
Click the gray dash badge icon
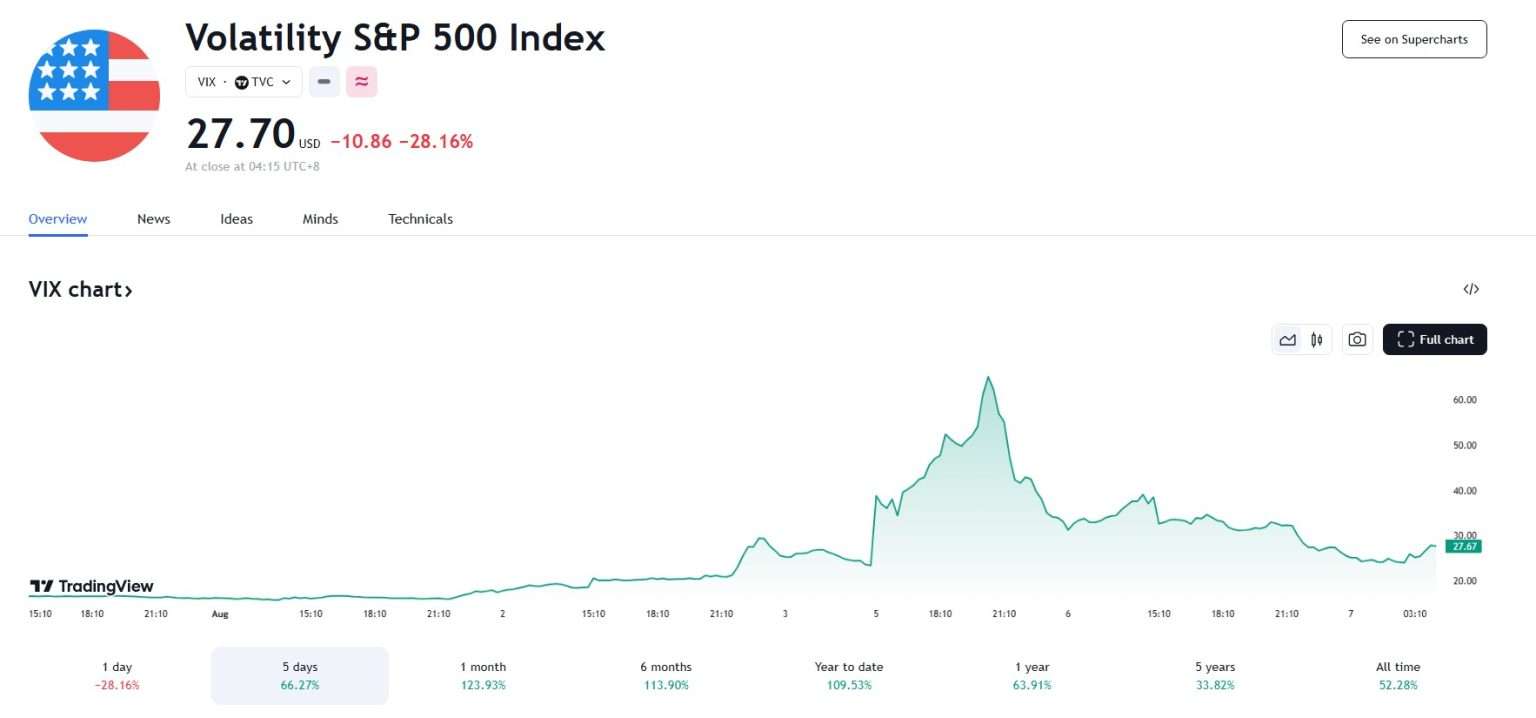tap(324, 82)
